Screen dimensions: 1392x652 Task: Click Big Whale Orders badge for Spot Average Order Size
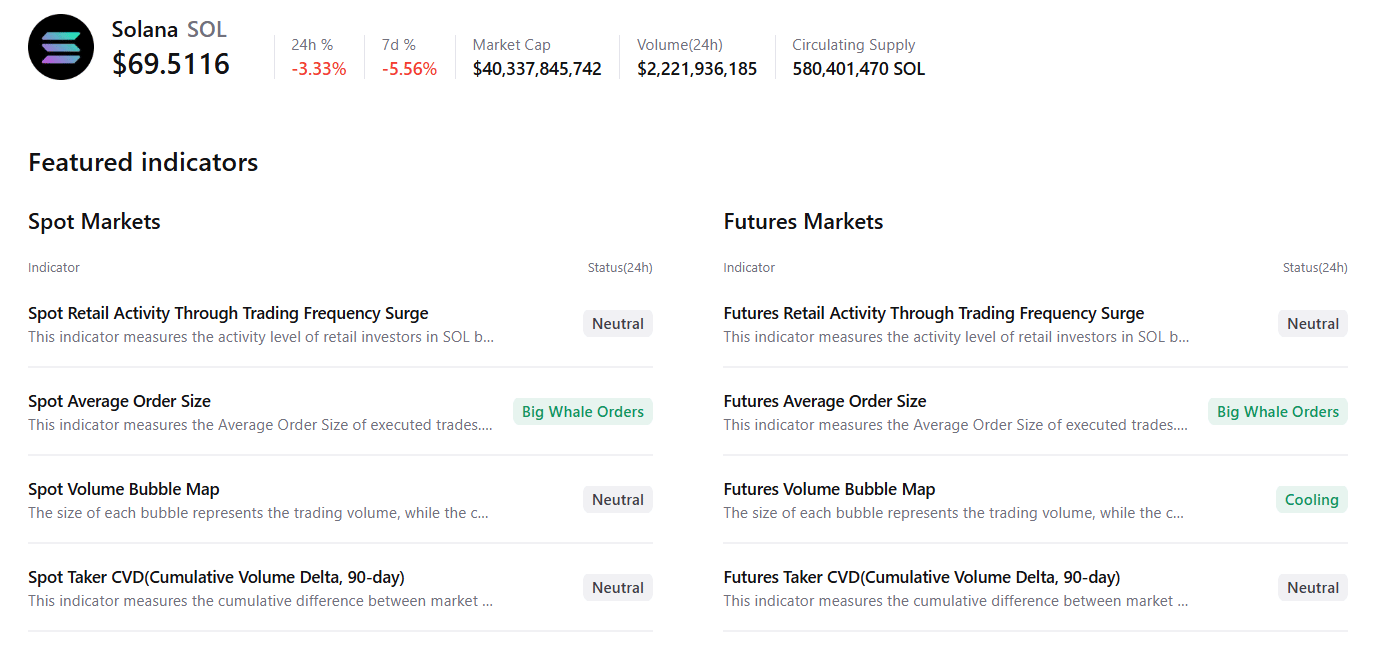(x=583, y=412)
